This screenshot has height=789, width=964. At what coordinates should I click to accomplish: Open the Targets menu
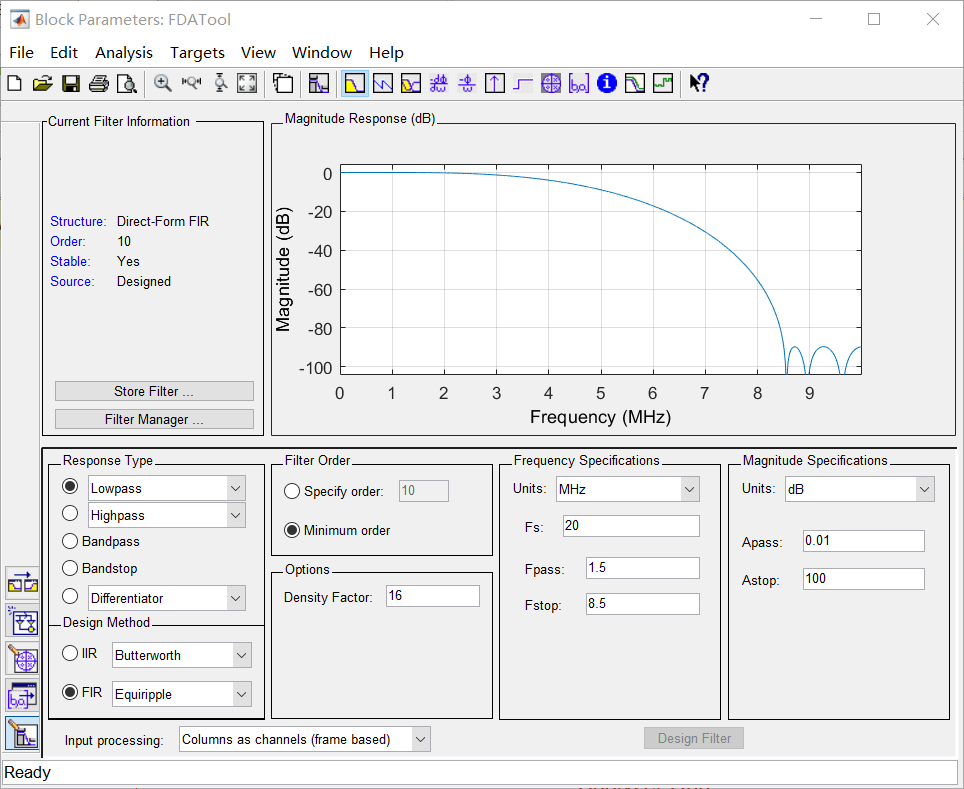[197, 52]
